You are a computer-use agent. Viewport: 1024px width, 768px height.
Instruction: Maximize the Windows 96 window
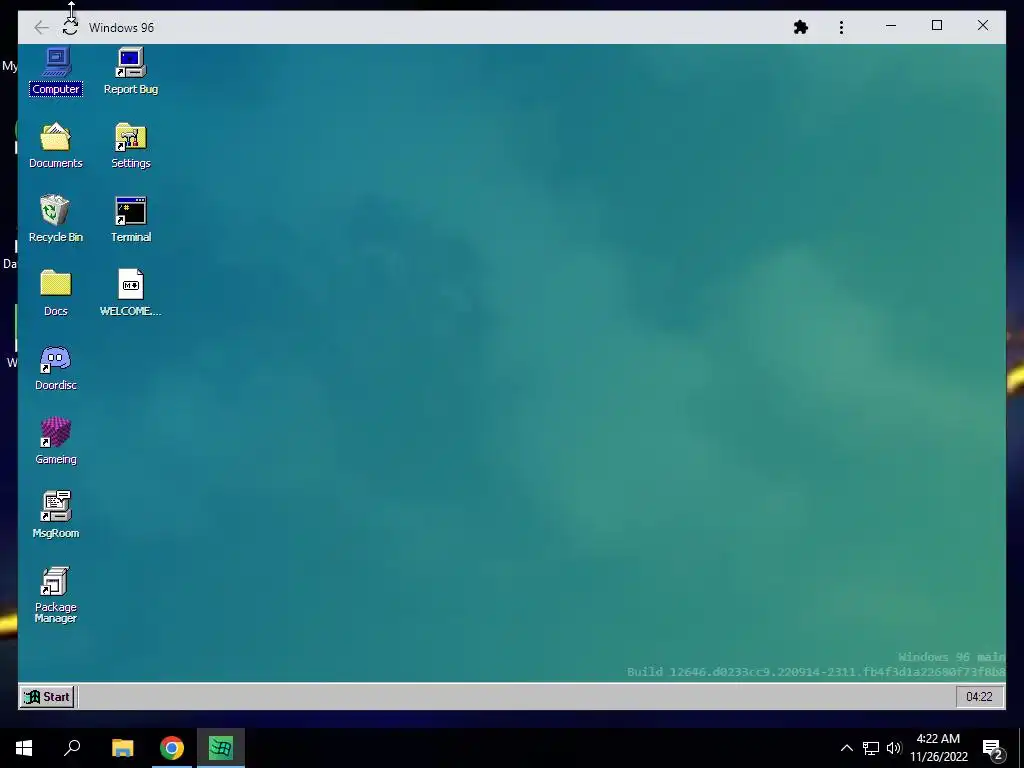pos(936,26)
